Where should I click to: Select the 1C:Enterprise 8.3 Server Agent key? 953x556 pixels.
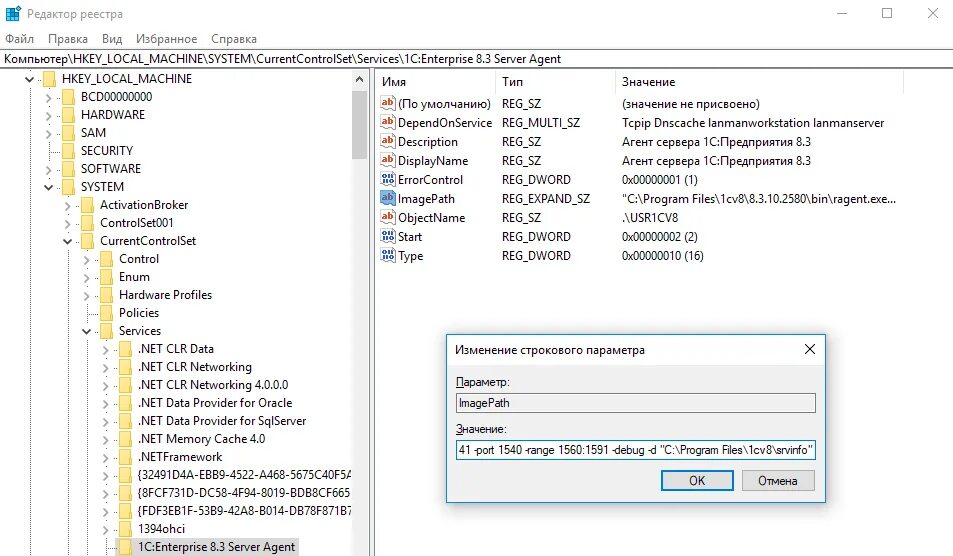click(x=216, y=547)
